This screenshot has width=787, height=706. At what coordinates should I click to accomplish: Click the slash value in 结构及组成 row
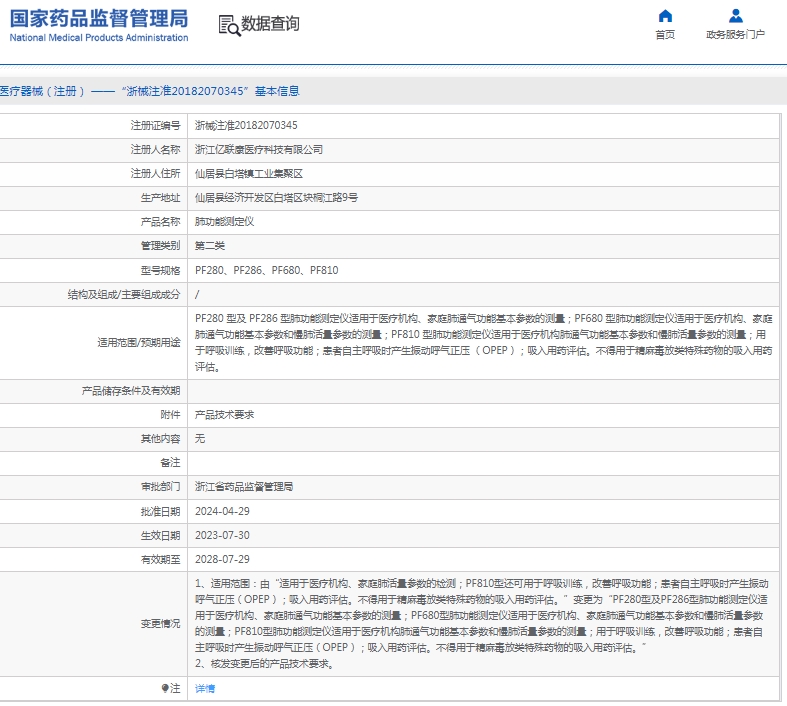197,295
